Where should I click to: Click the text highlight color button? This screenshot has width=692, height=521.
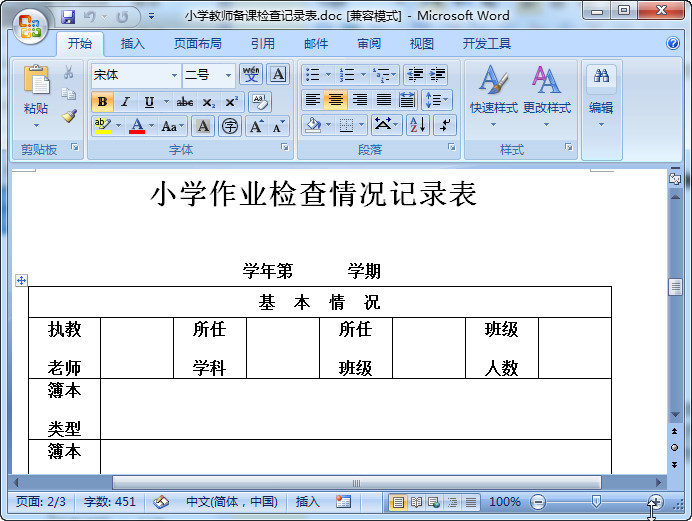pyautogui.click(x=103, y=127)
